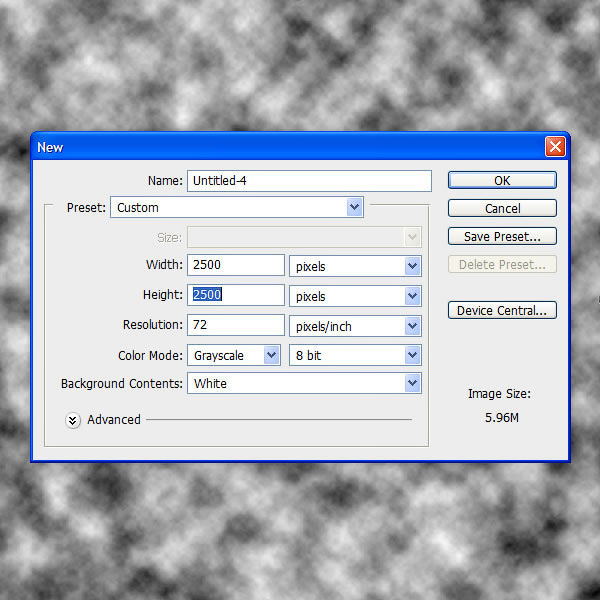Open the Color Mode dropdown
The height and width of the screenshot is (600, 600).
coord(234,355)
